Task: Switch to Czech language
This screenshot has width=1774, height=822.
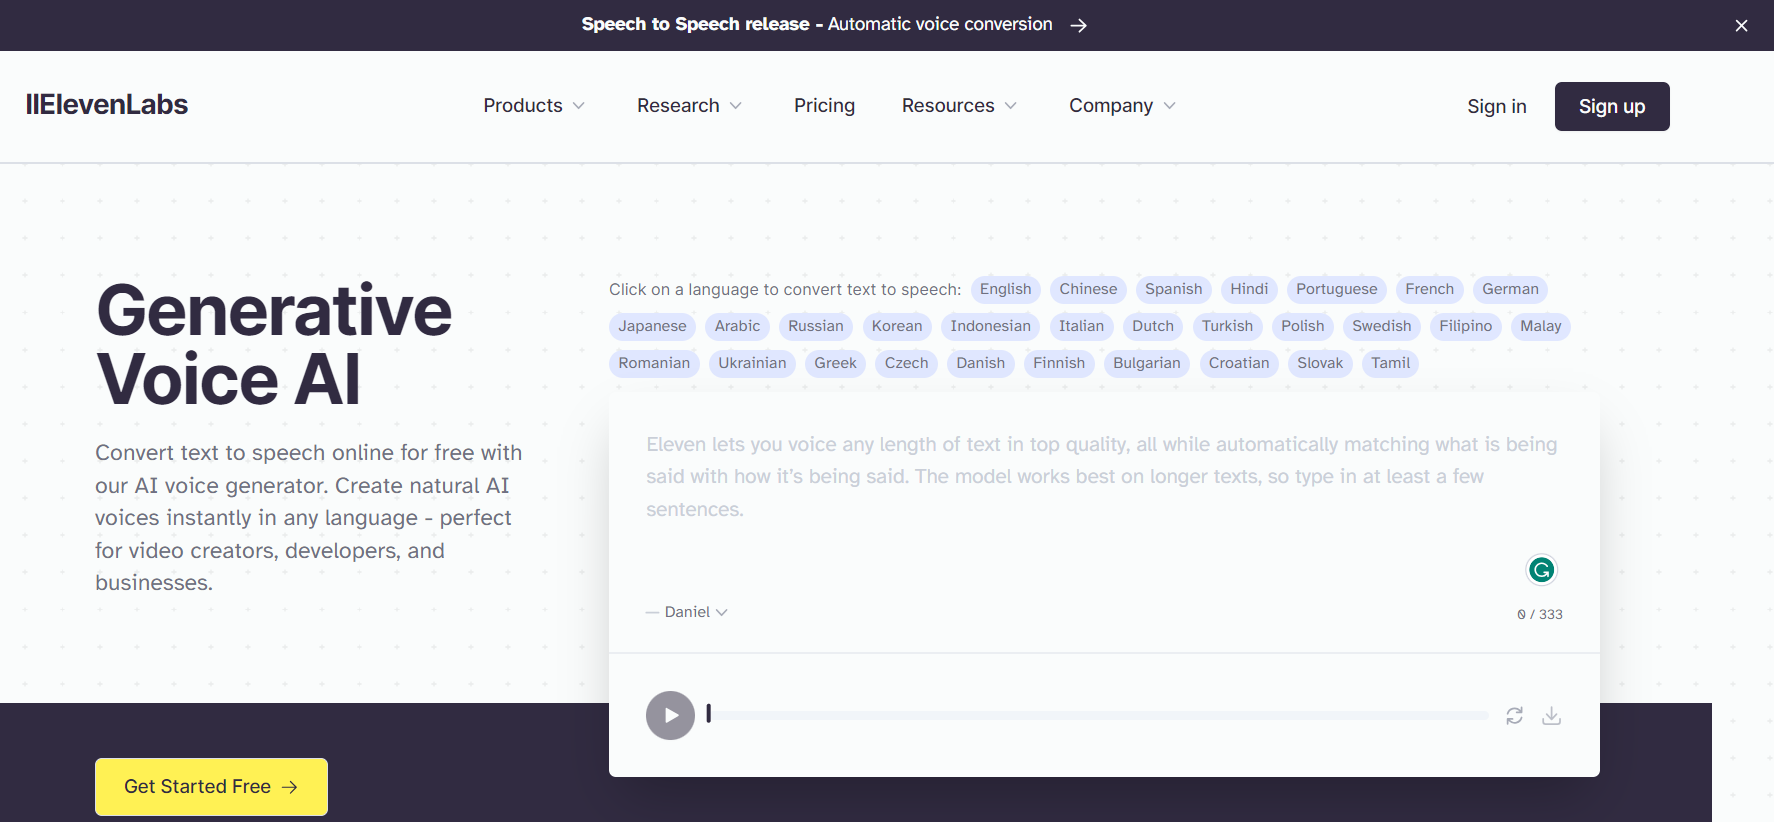Action: [x=906, y=363]
